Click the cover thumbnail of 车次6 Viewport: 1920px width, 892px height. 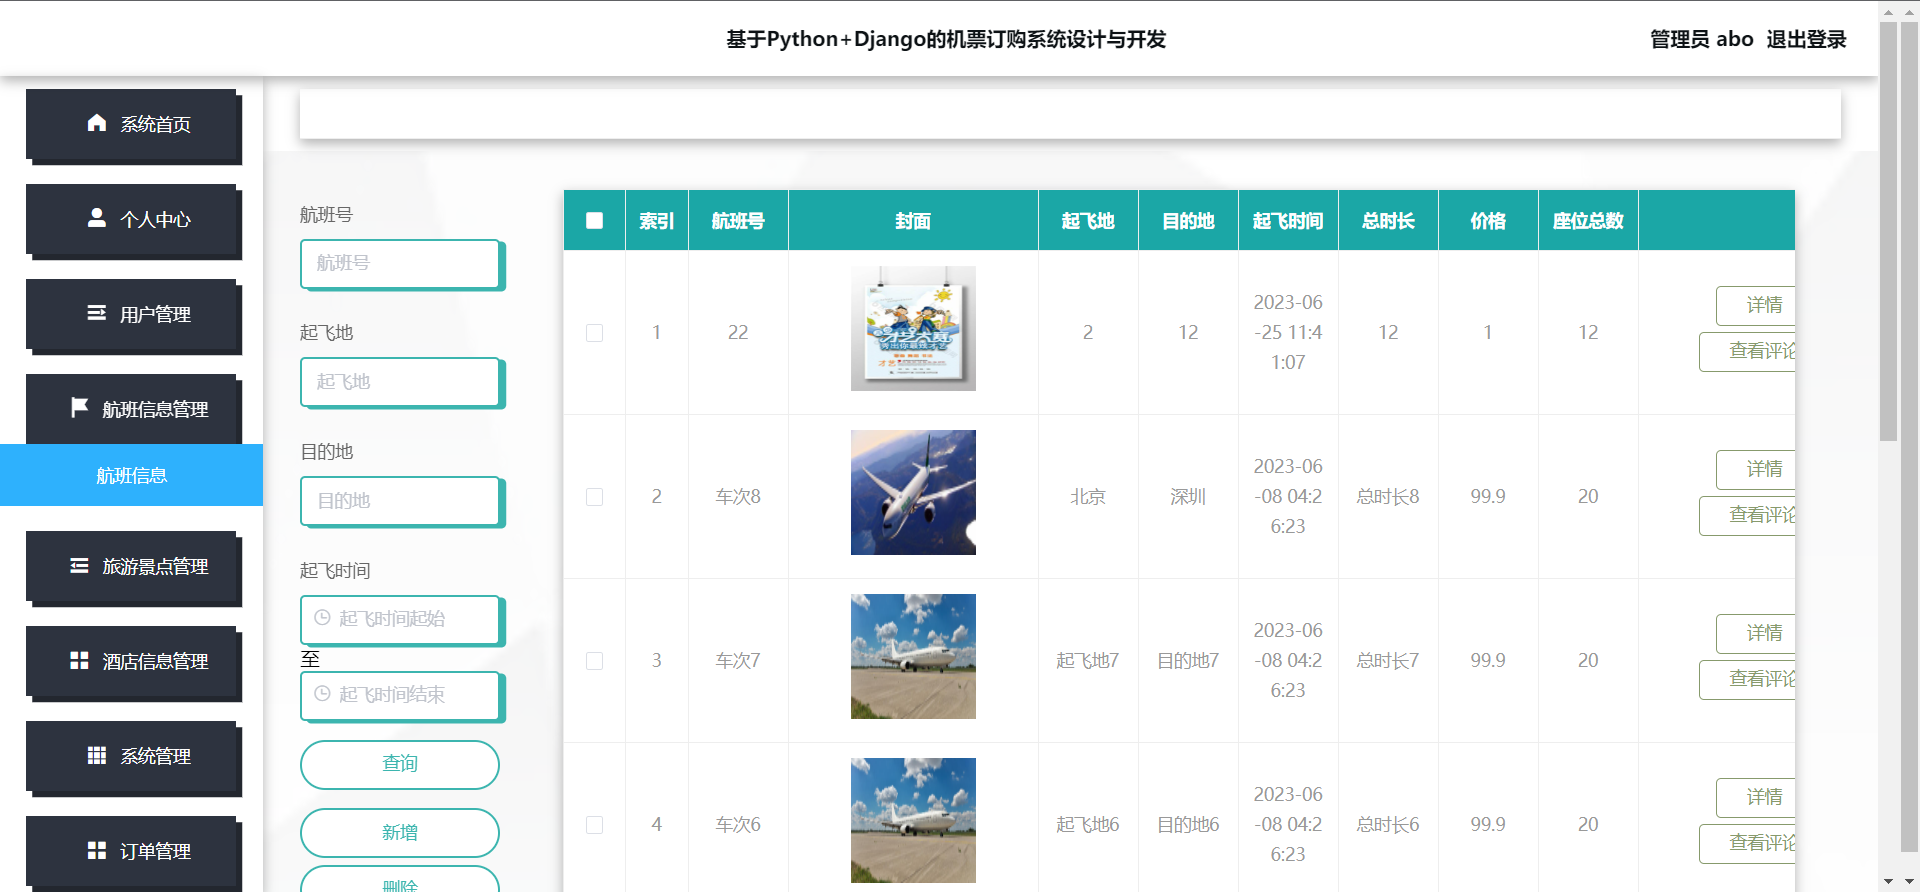tap(913, 820)
